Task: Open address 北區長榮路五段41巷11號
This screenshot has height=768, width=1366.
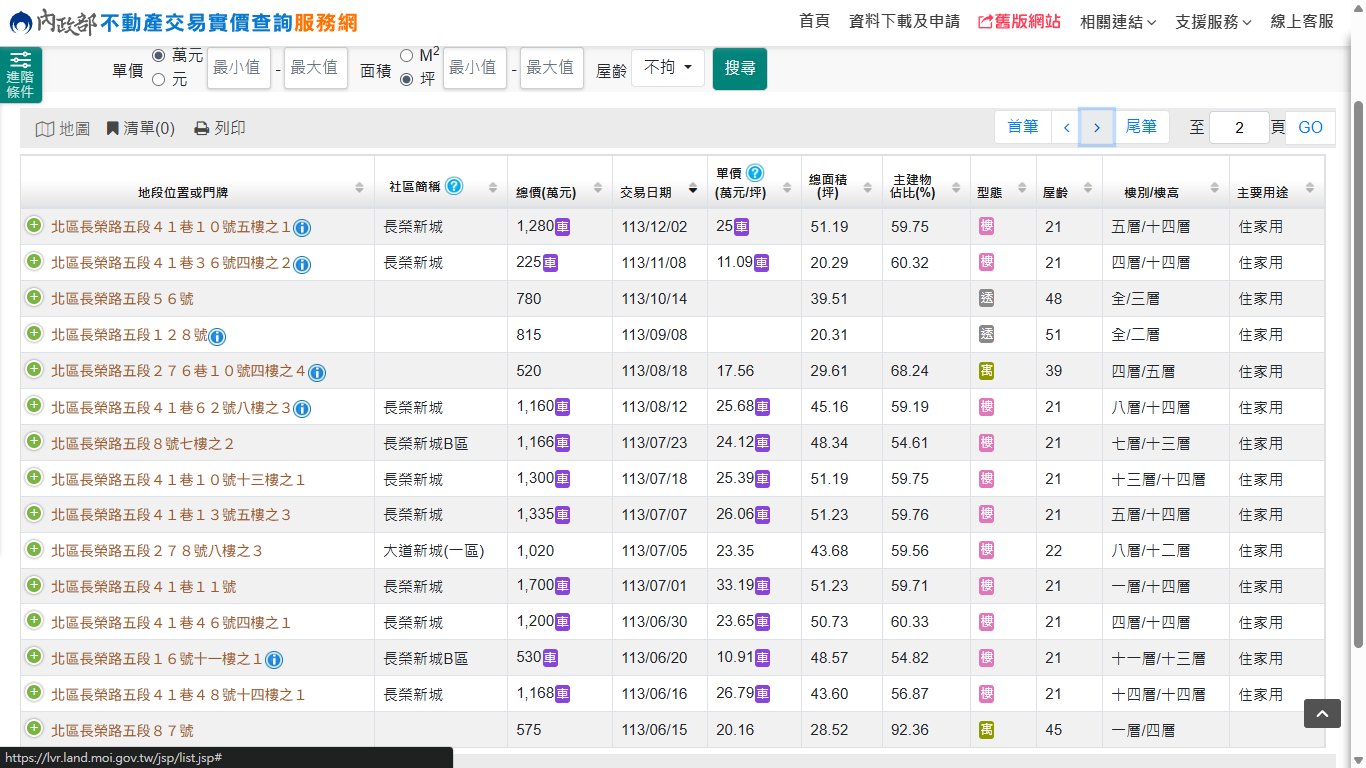Action: pyautogui.click(x=144, y=587)
